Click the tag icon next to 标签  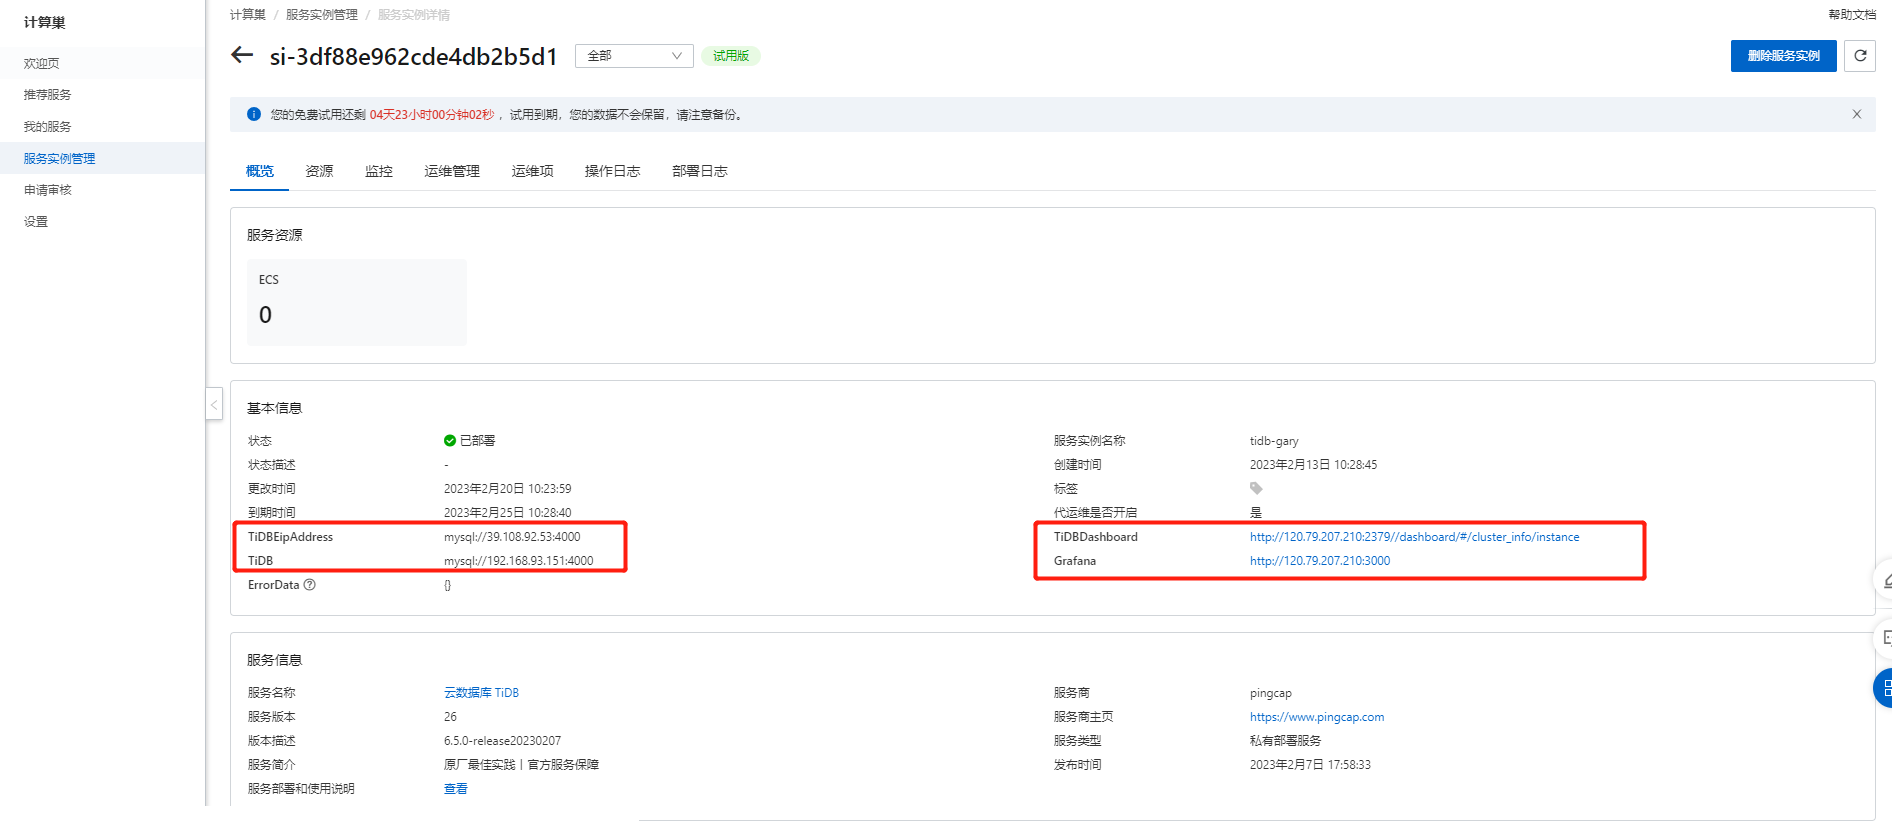(x=1256, y=488)
